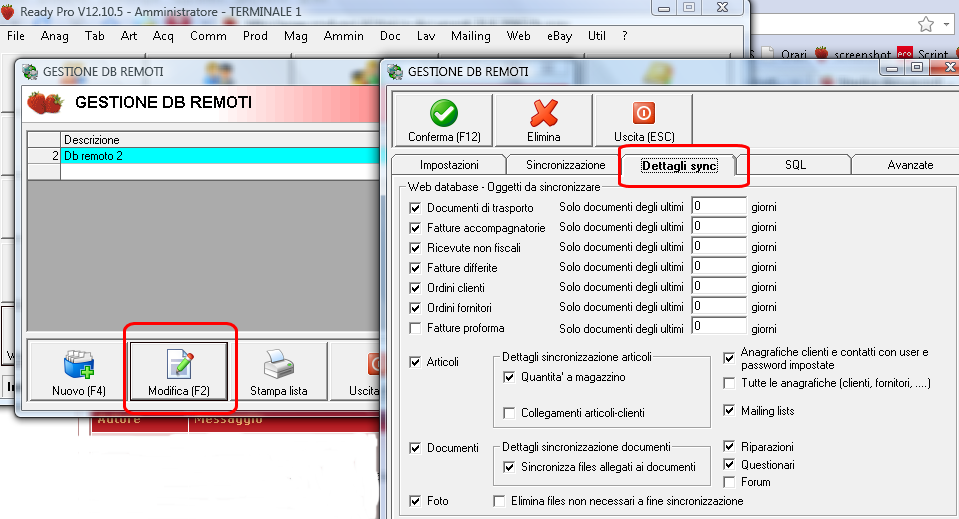Open the Doc menu
959x519 pixels.
click(390, 36)
